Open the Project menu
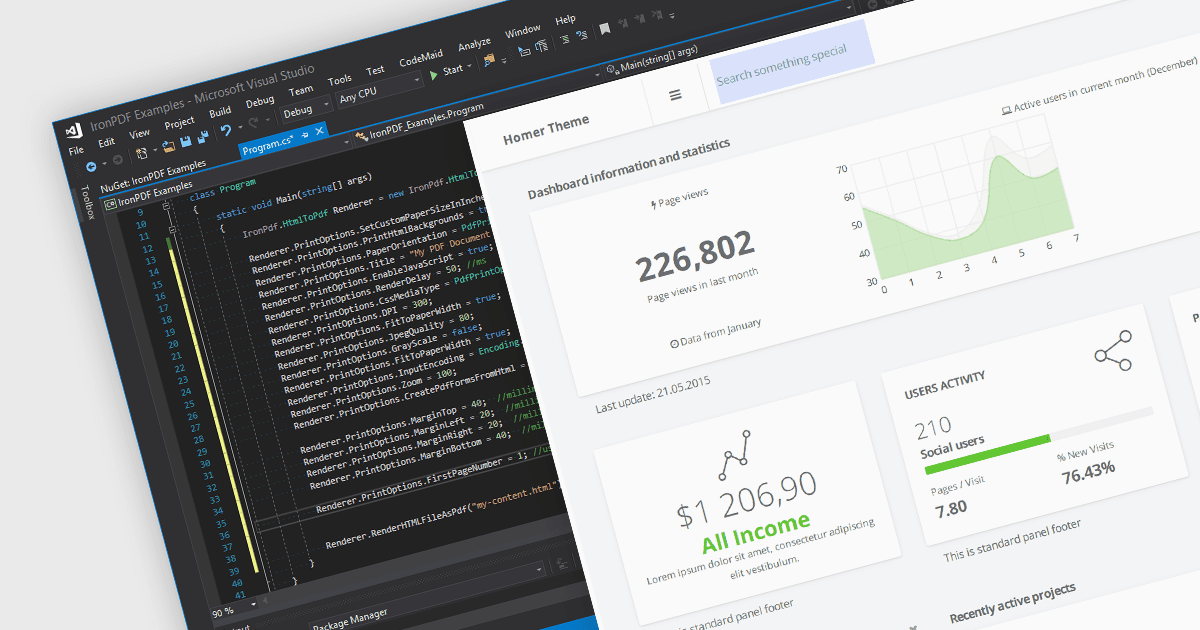The image size is (1200, 630). coord(179,122)
